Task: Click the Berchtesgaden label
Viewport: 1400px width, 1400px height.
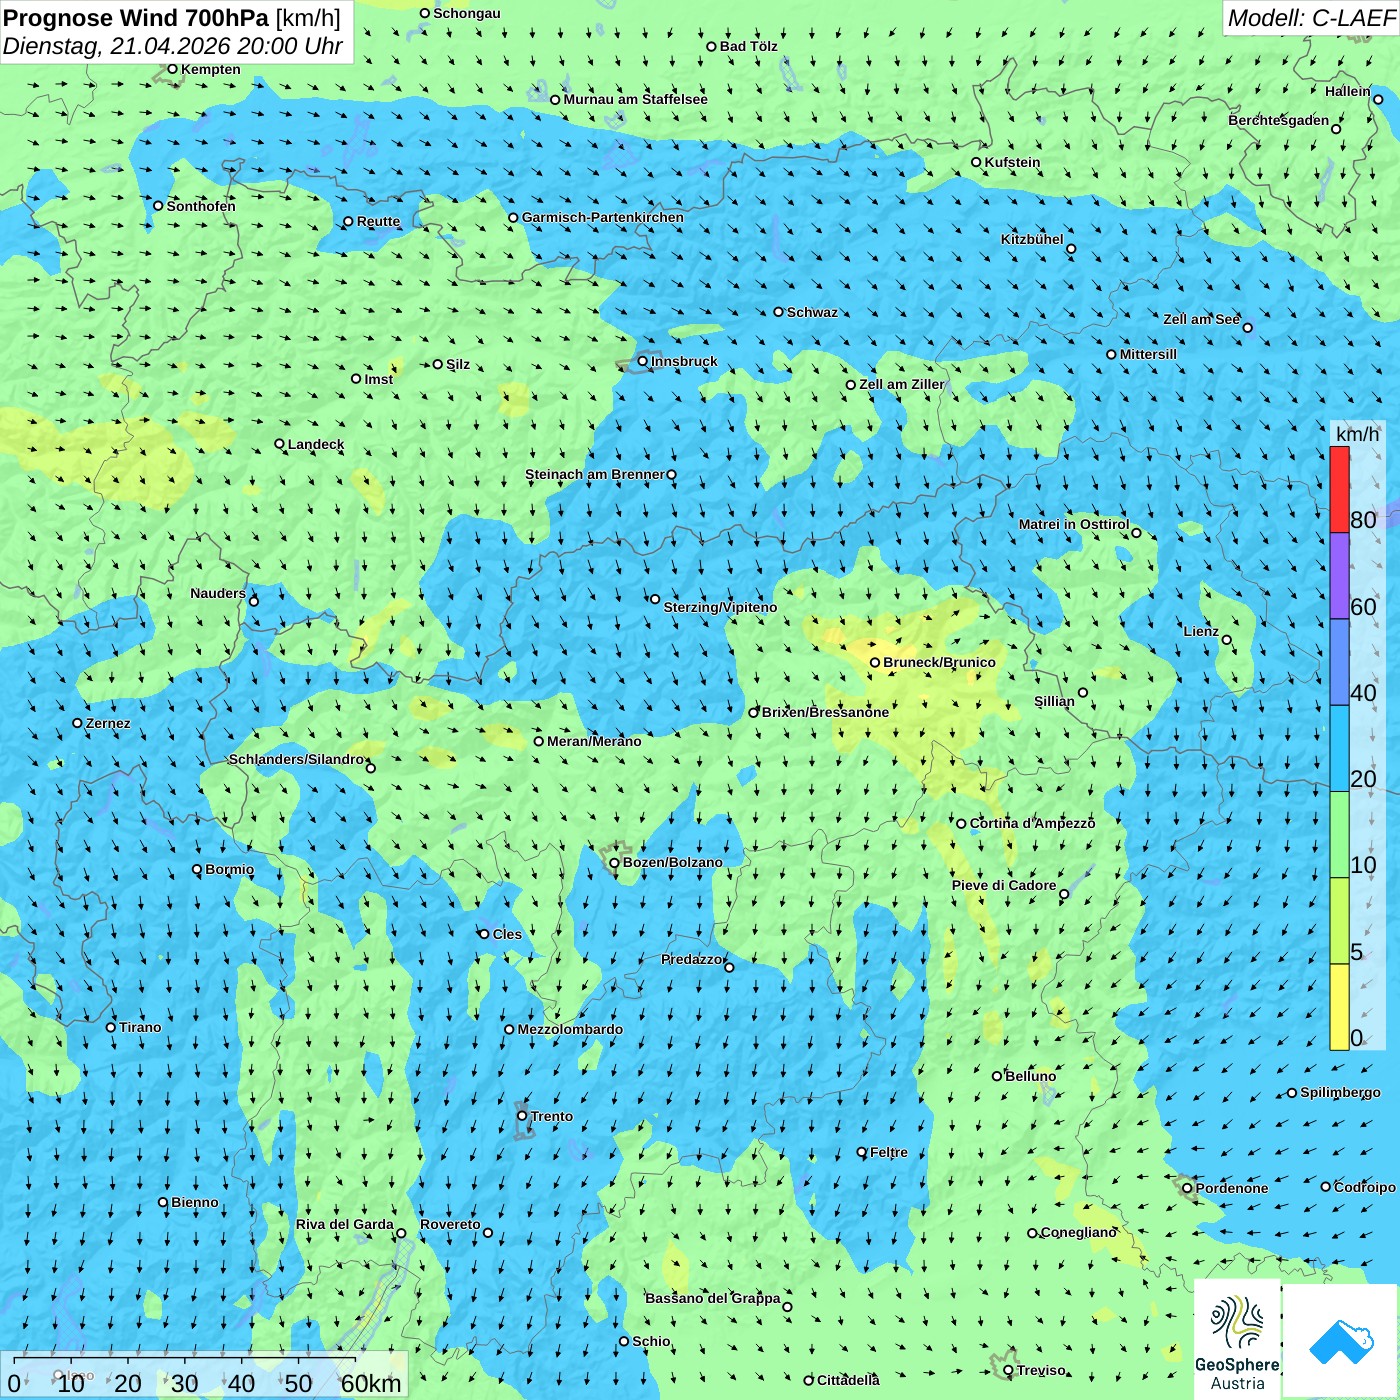Action: 1278,120
